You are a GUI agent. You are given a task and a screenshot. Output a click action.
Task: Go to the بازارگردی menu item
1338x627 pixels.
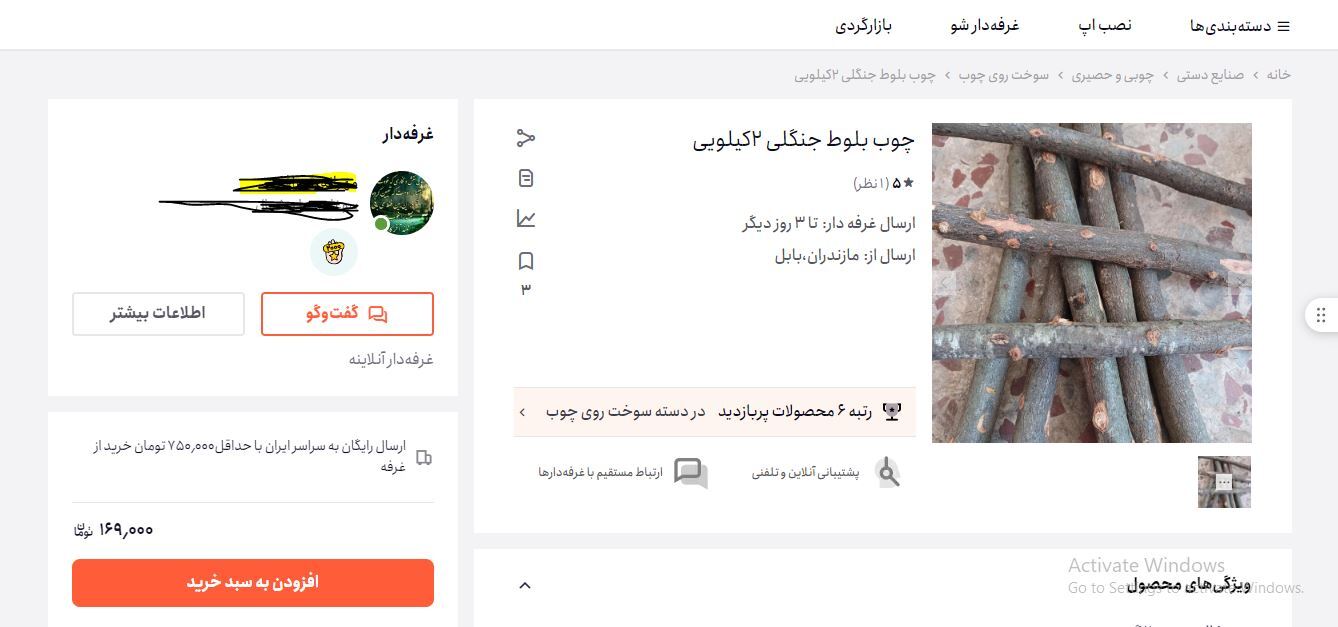pyautogui.click(x=864, y=25)
